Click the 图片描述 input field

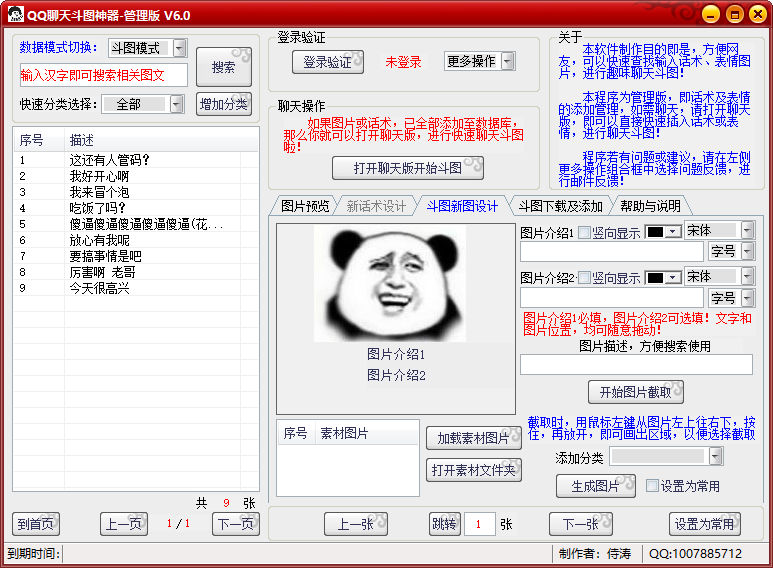click(636, 364)
